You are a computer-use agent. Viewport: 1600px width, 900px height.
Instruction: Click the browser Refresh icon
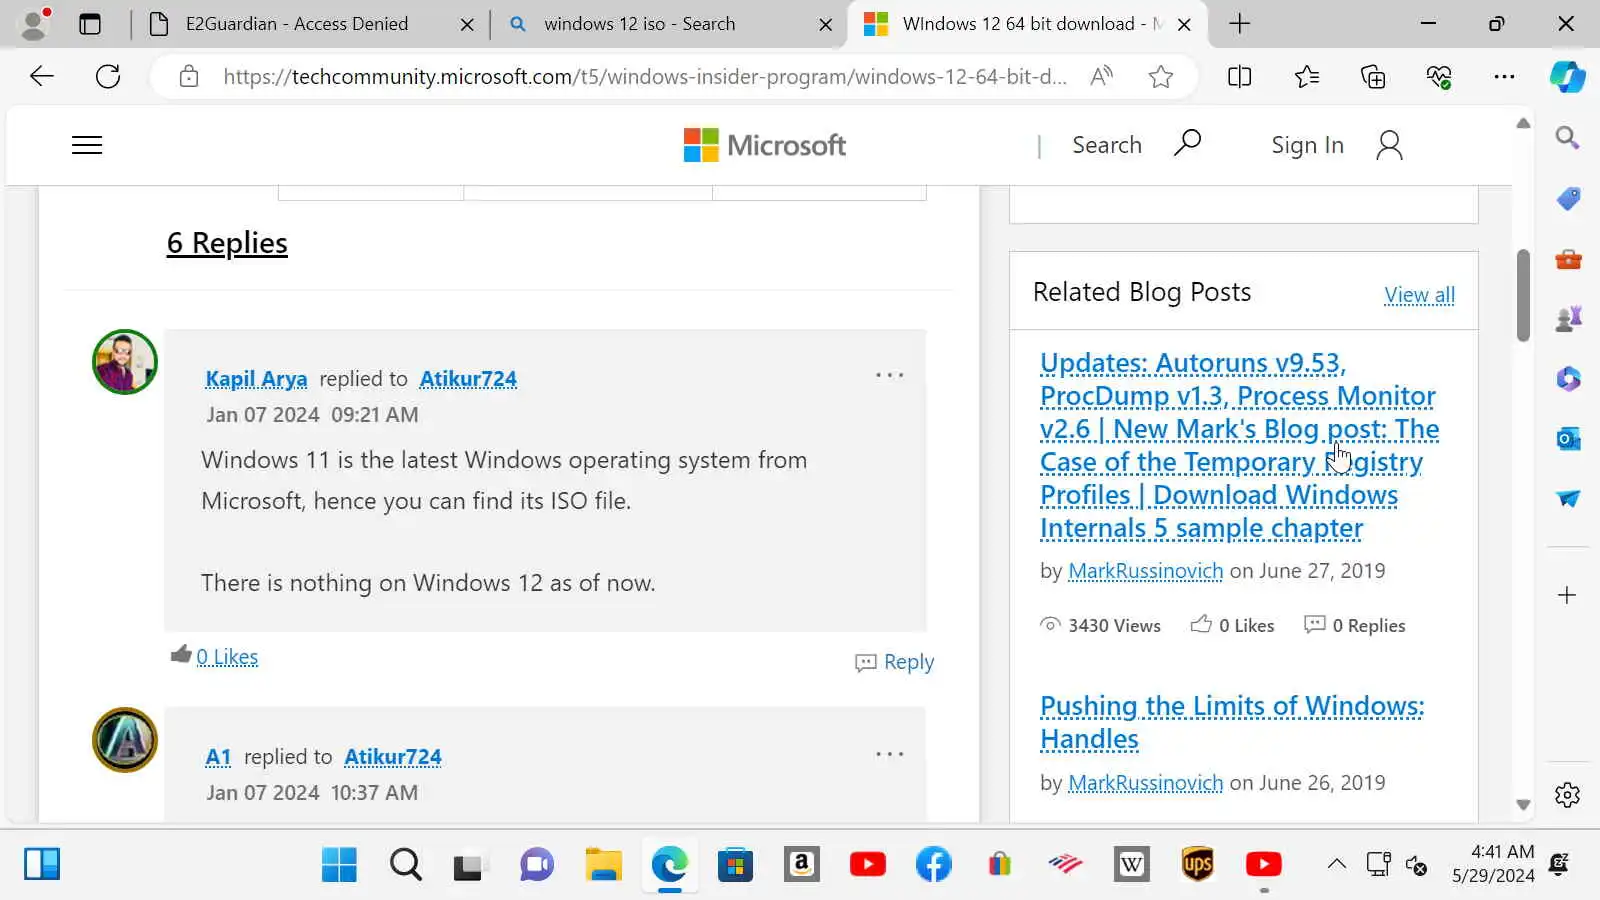point(108,76)
